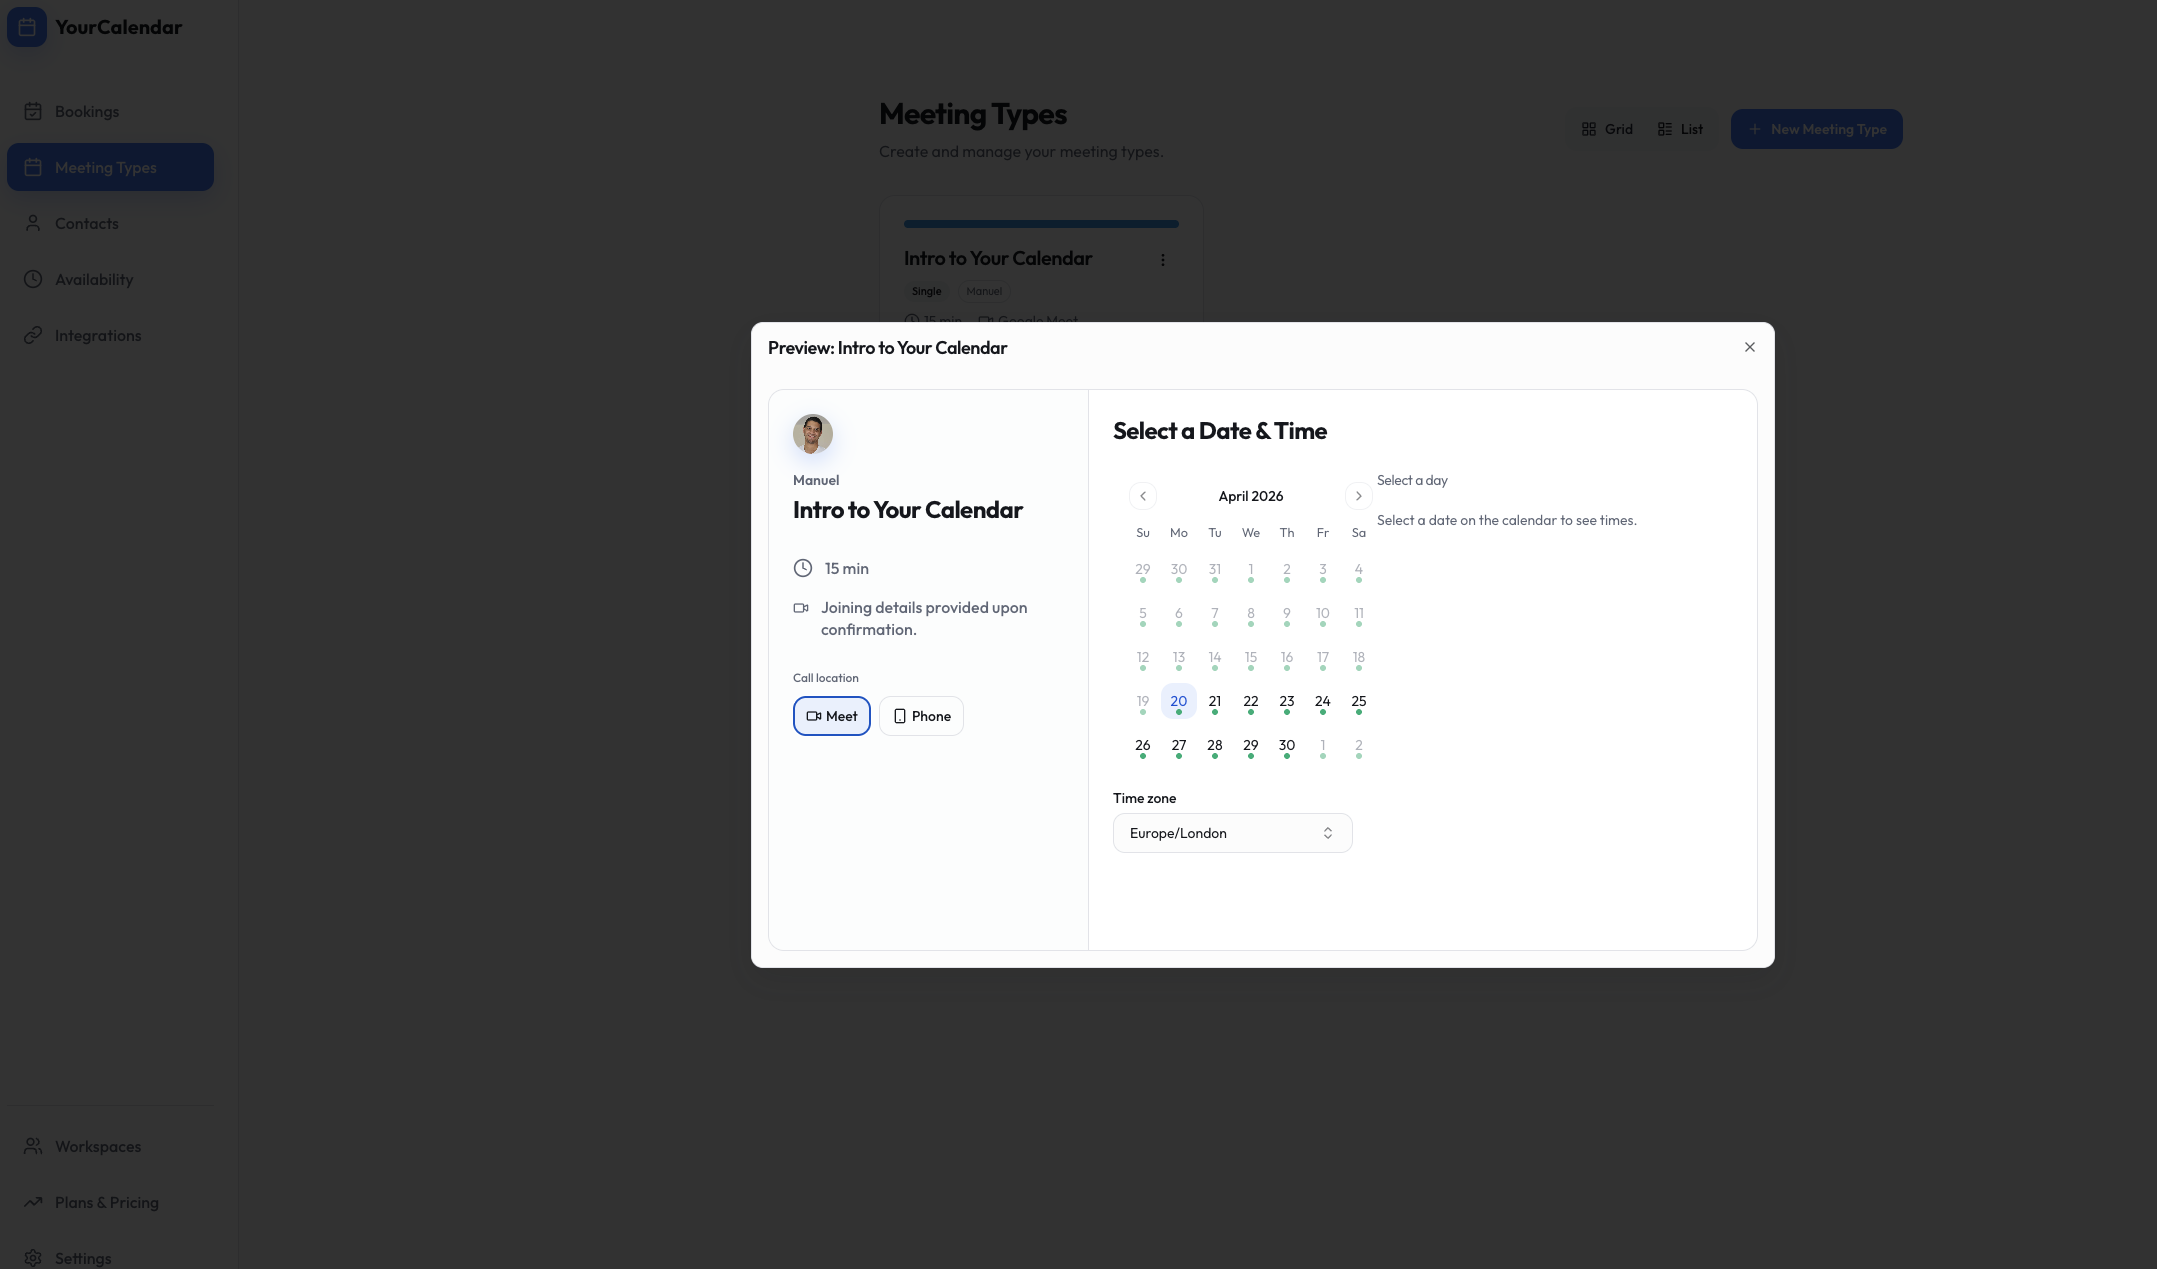Click Manuel's avatar photo
This screenshot has width=2157, height=1269.
pyautogui.click(x=813, y=434)
